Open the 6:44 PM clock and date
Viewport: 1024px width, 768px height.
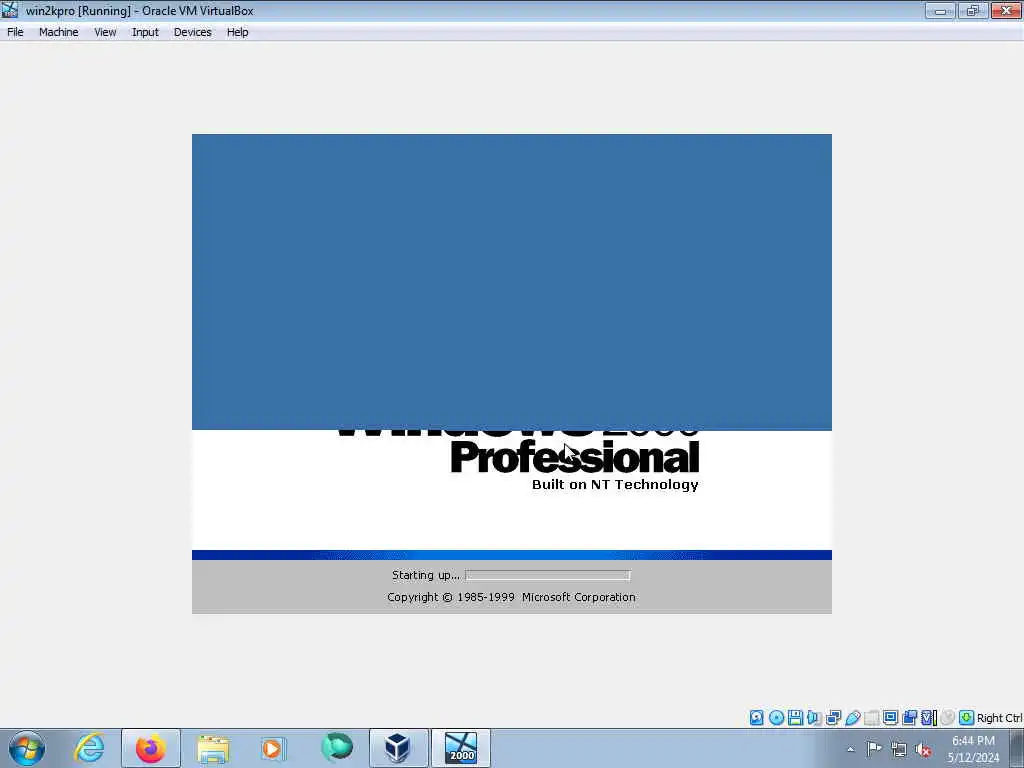(x=973, y=749)
